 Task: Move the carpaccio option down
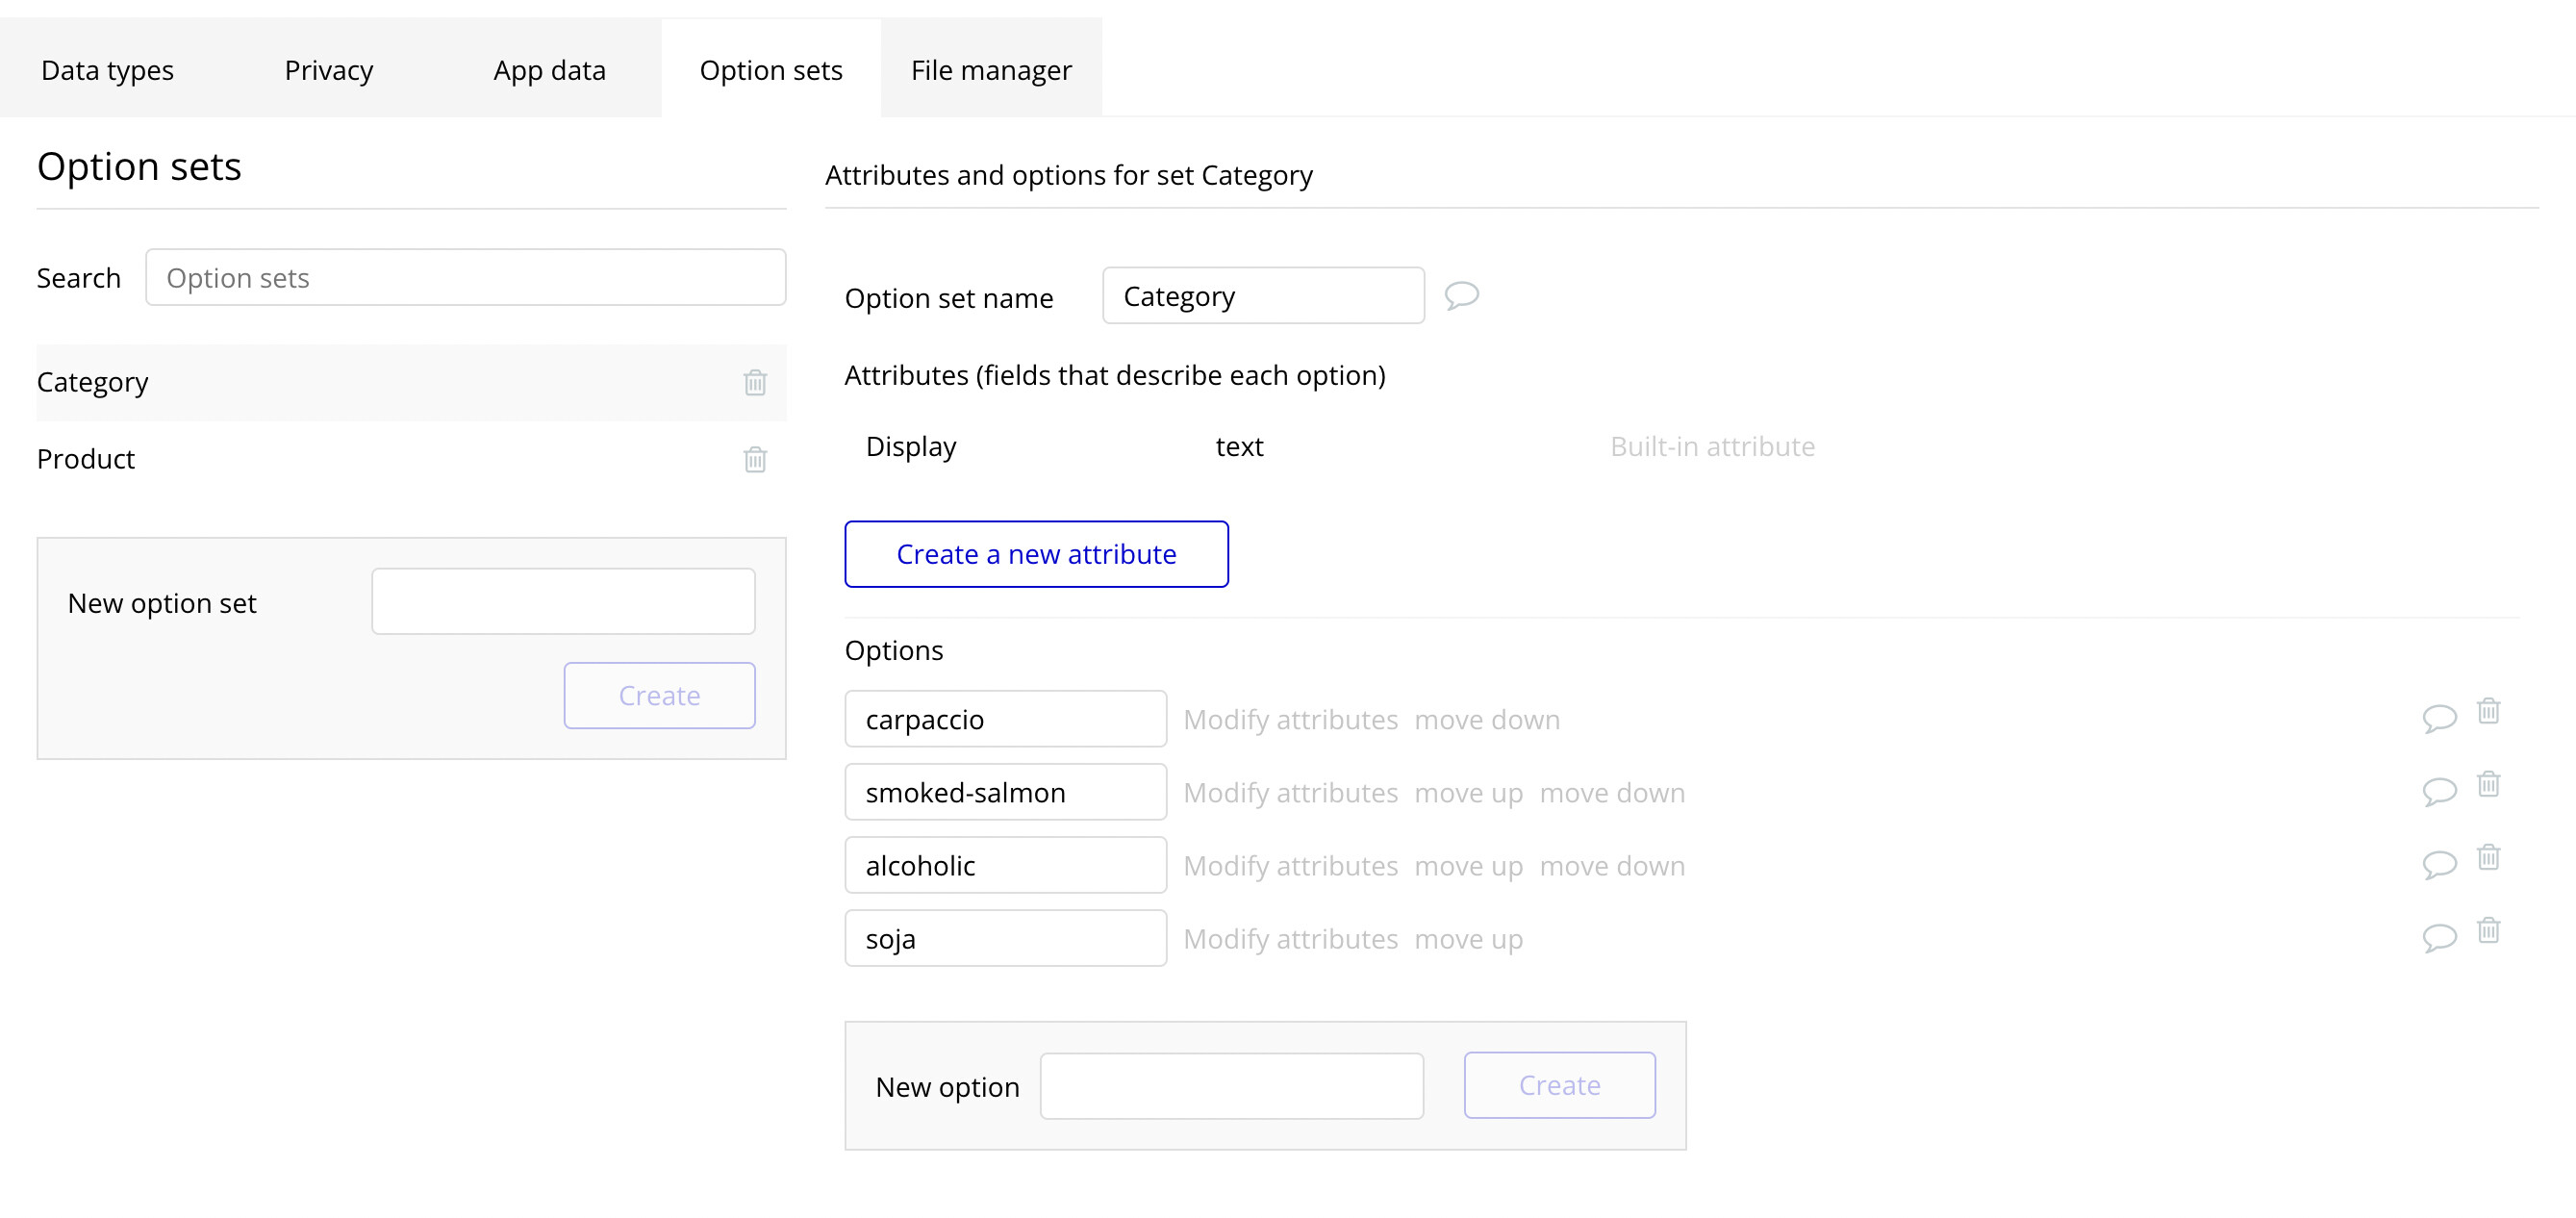(x=1486, y=720)
